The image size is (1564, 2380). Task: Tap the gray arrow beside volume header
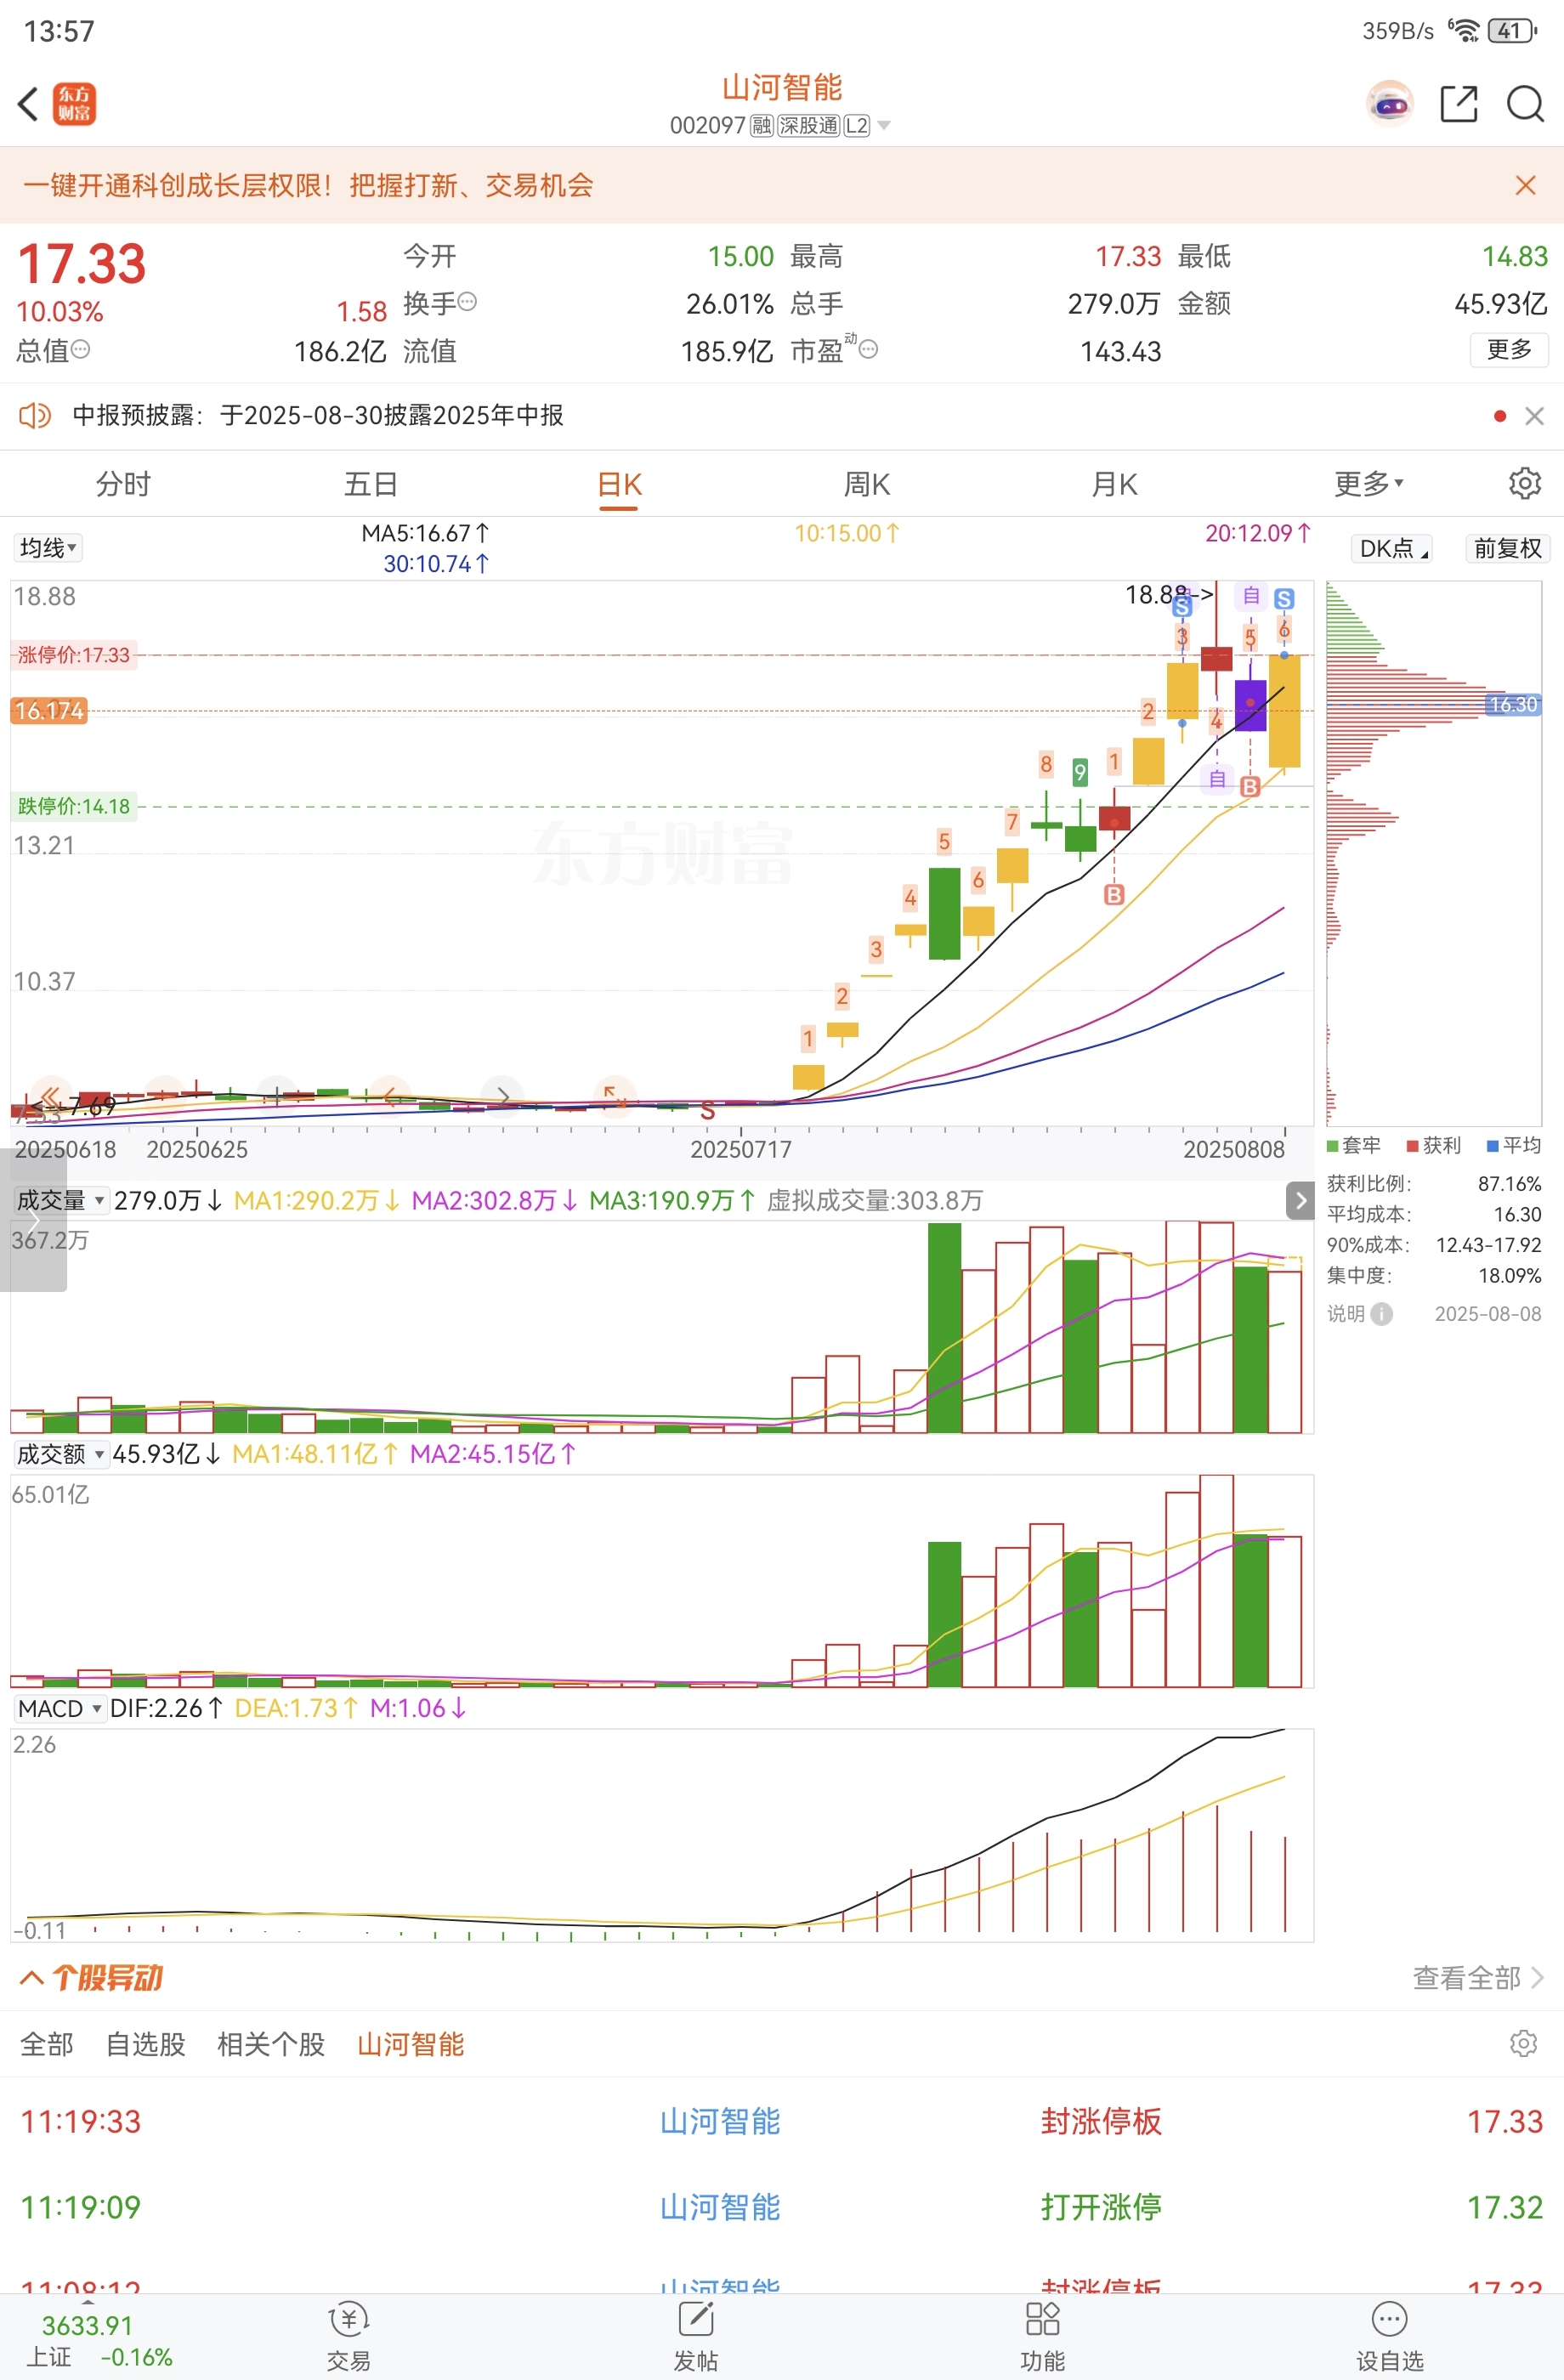click(x=1300, y=1200)
